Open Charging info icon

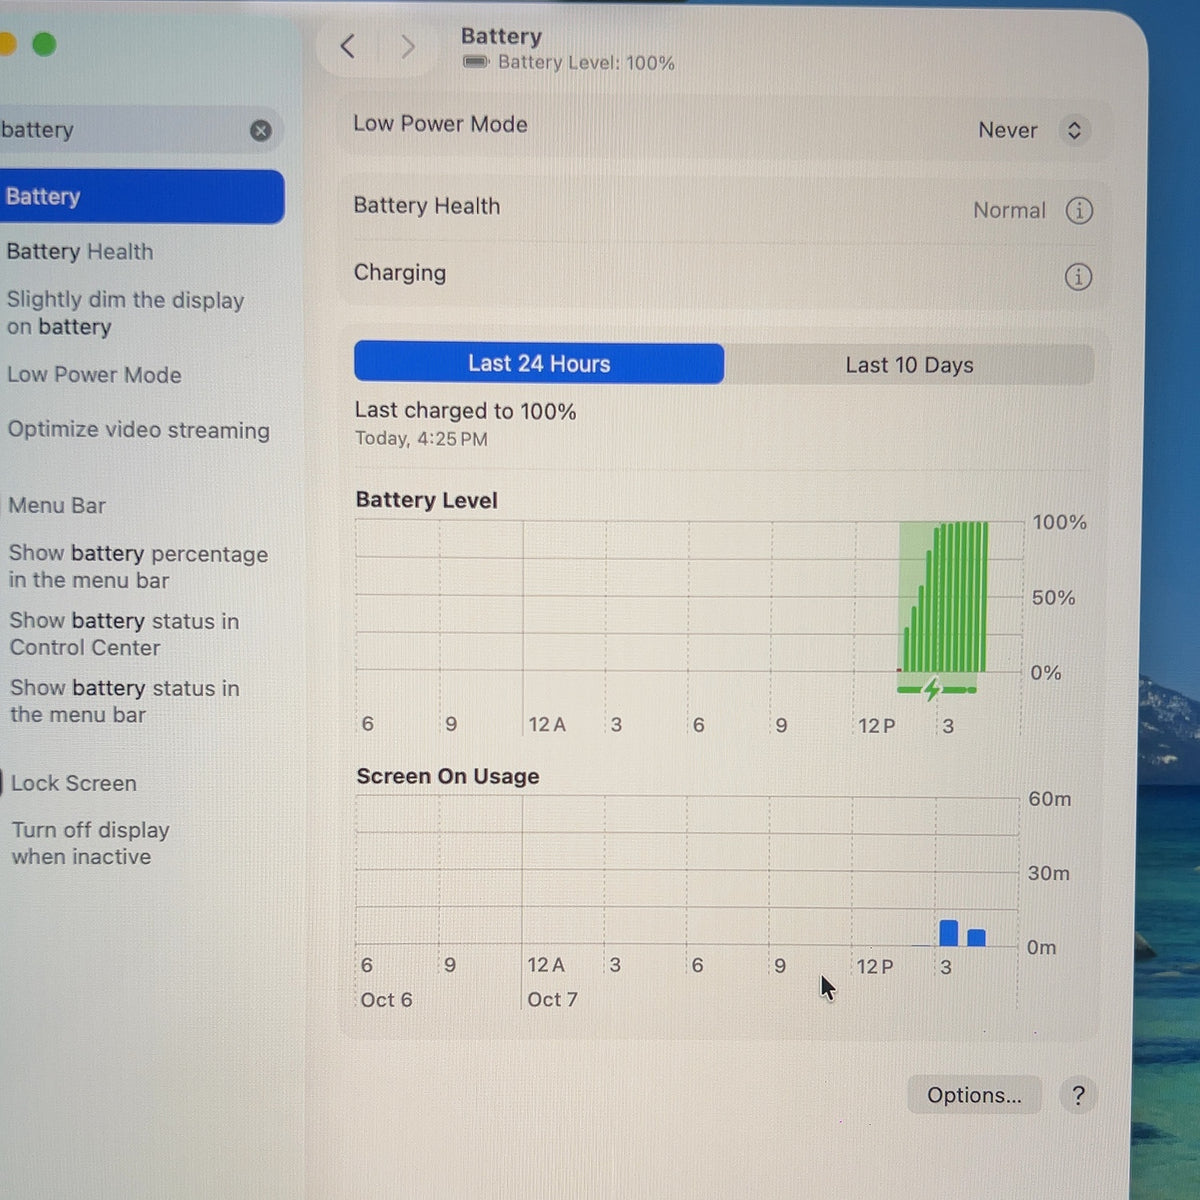[x=1078, y=277]
